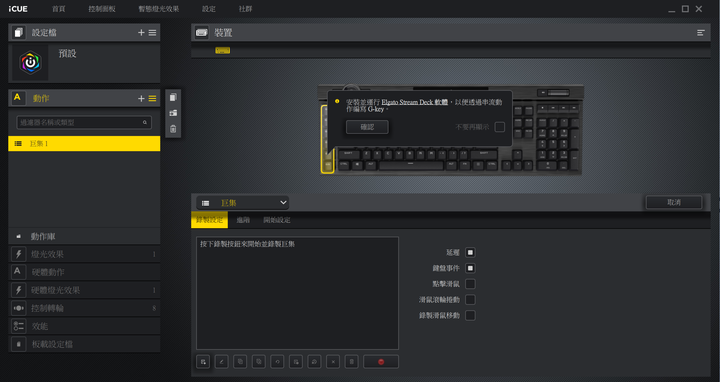Click the 控制轉輪 dial icon
The height and width of the screenshot is (382, 720).
19,308
